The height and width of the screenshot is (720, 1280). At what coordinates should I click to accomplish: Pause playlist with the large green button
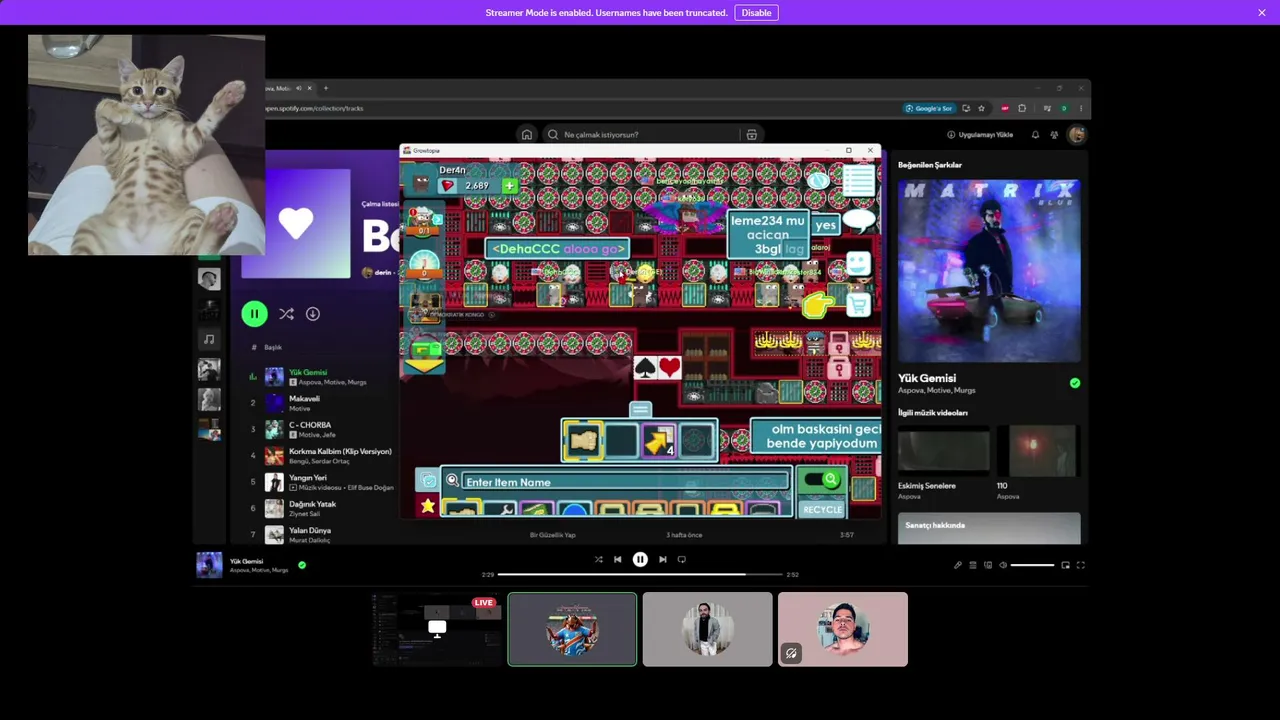[x=254, y=314]
